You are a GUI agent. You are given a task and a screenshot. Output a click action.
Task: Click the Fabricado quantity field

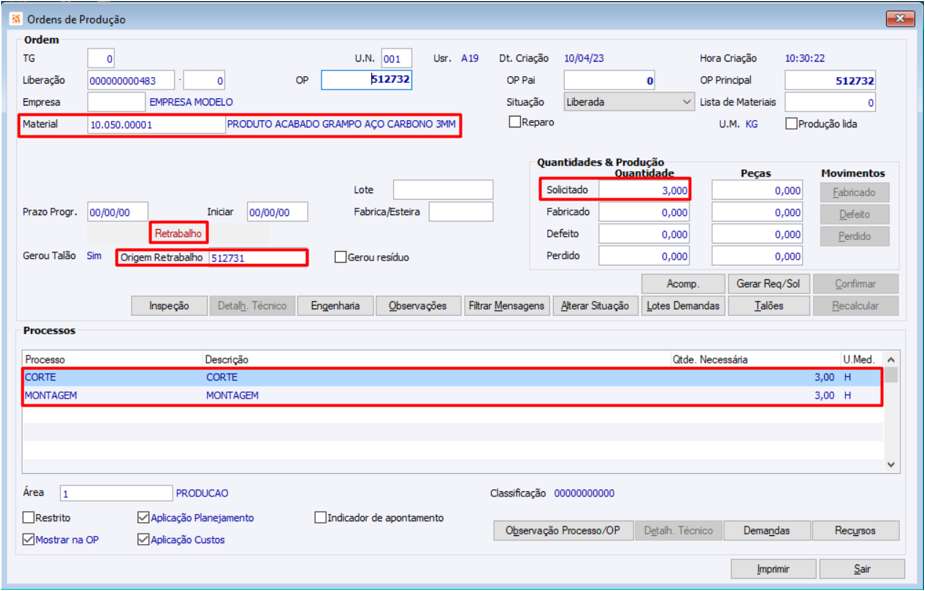tap(644, 212)
